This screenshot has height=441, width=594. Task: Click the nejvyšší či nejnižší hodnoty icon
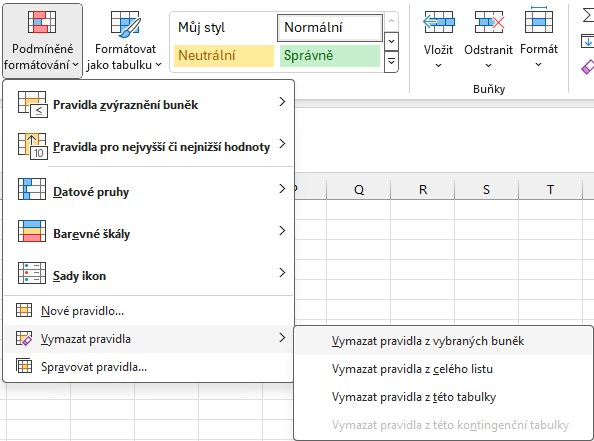[x=33, y=146]
